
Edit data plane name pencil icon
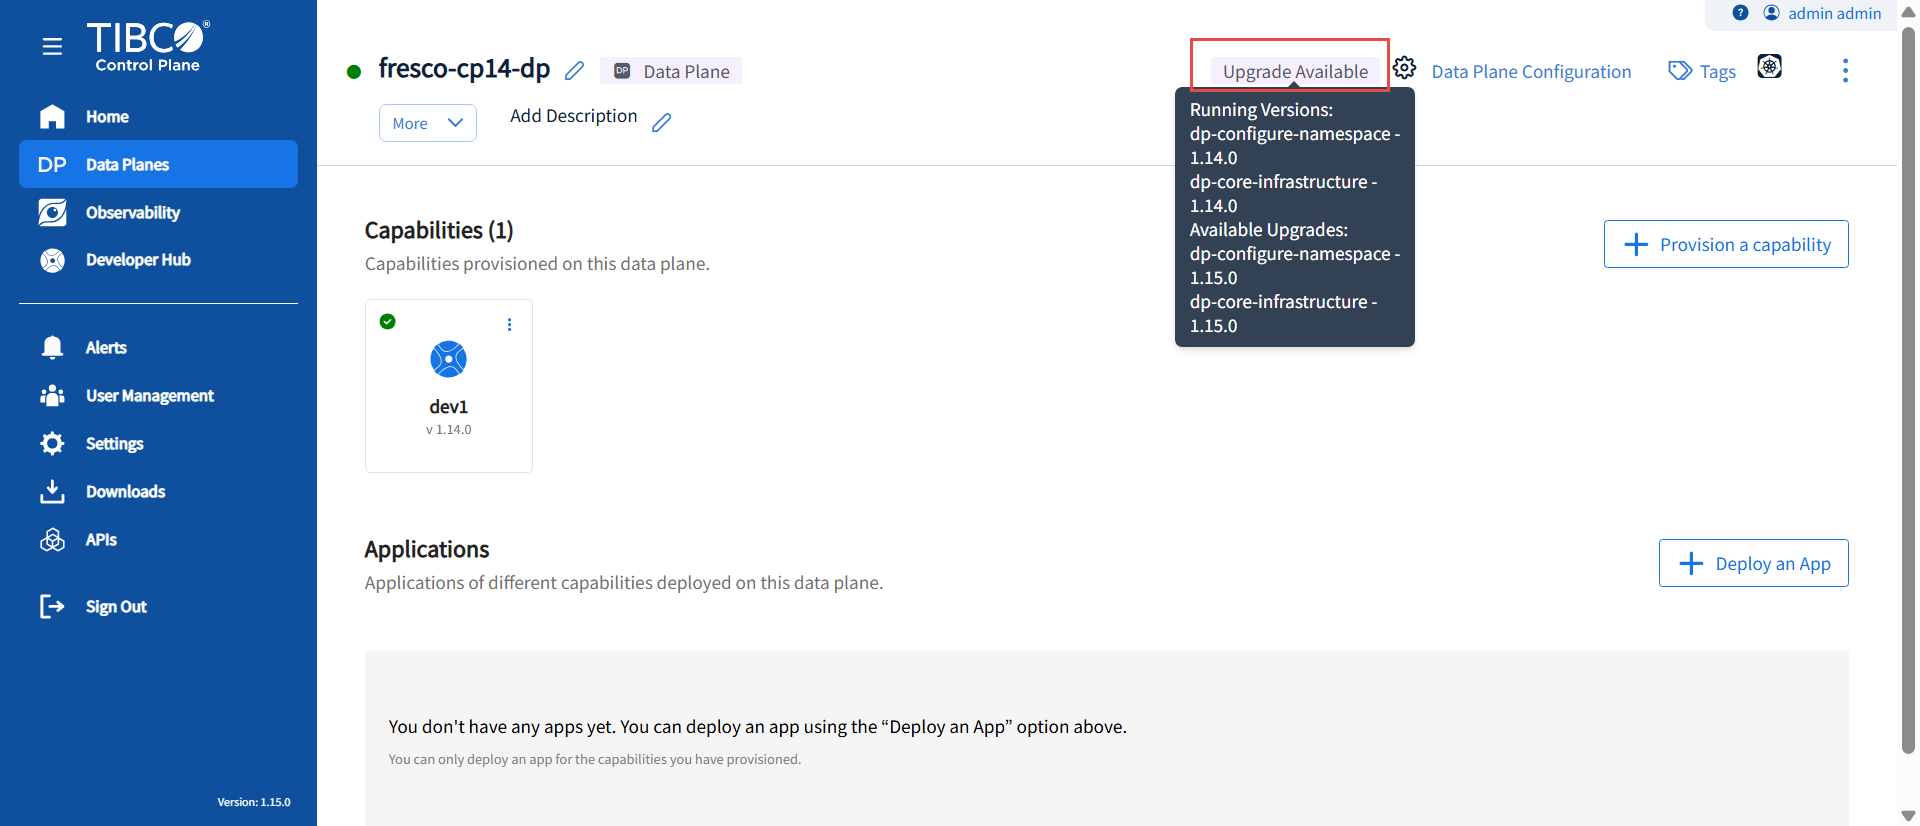[574, 71]
